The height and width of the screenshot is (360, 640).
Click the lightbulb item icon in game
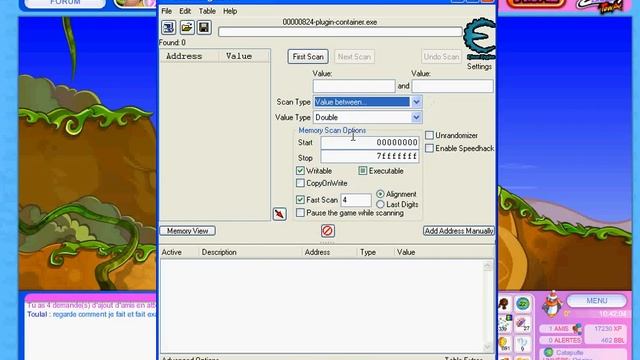pos(504,343)
